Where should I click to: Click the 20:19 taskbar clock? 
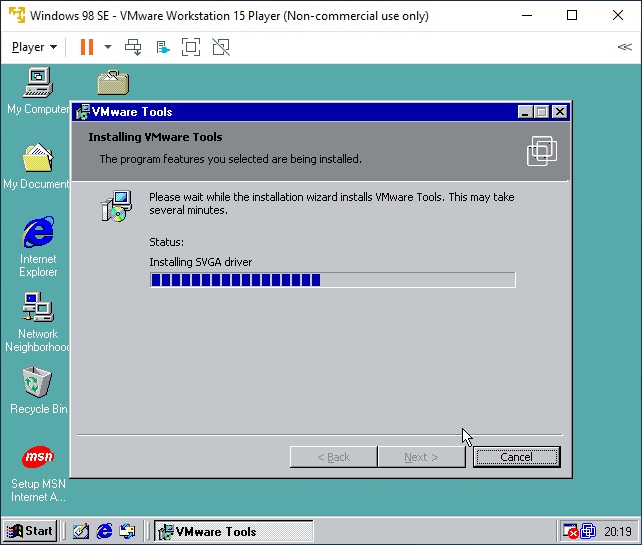[x=618, y=531]
